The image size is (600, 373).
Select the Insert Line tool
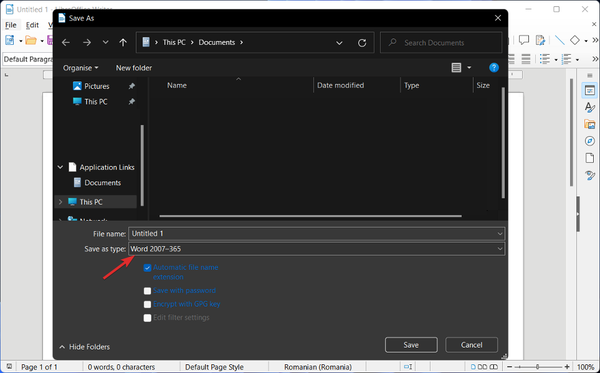tap(559, 40)
